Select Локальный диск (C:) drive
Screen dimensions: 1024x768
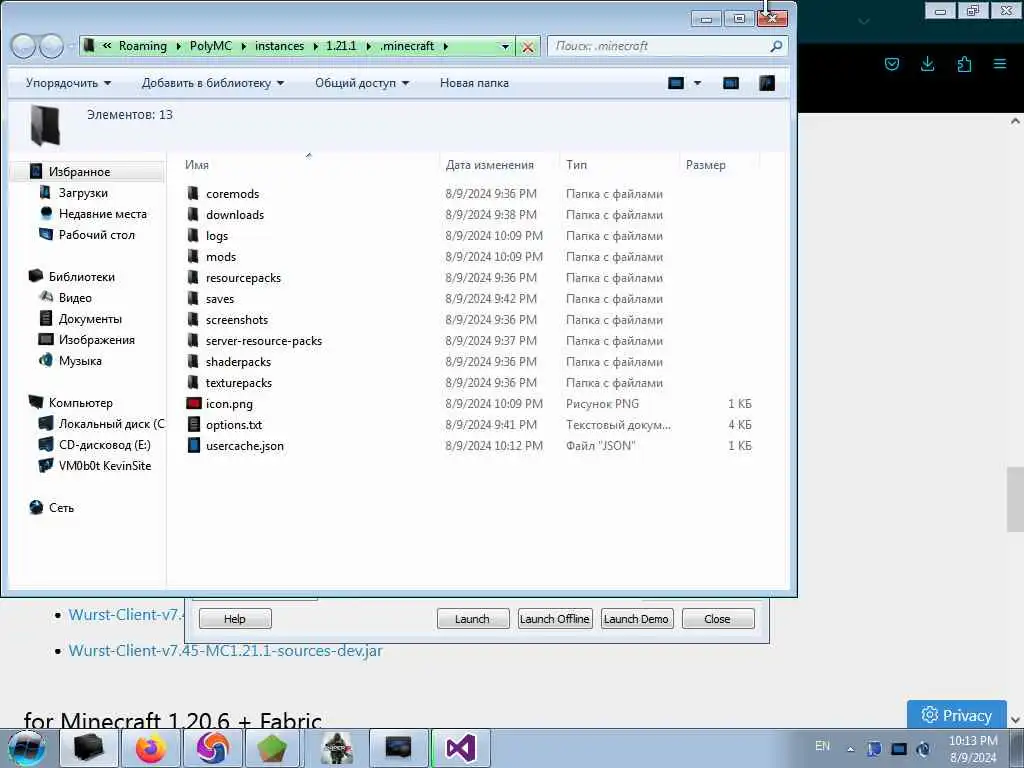coord(111,424)
